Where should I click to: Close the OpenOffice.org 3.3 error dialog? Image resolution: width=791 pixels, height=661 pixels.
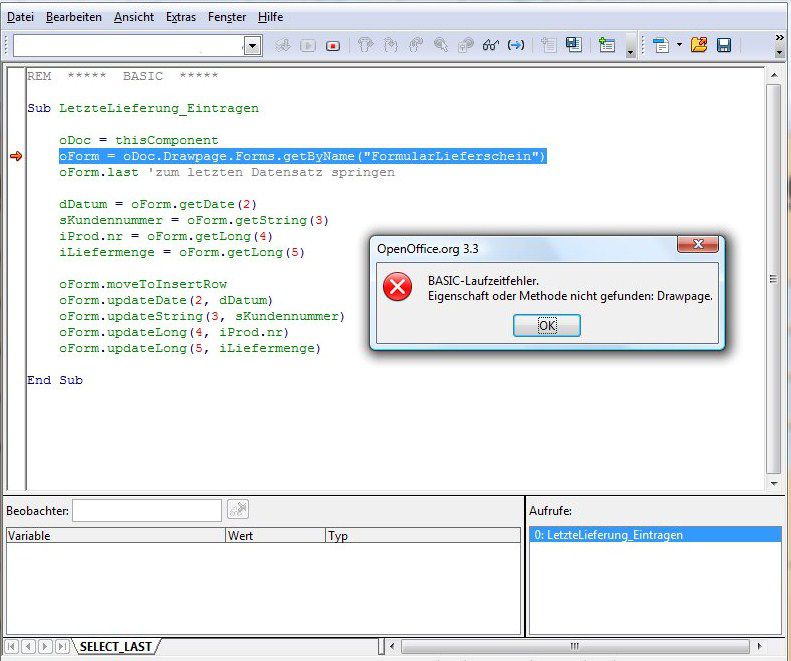(x=698, y=244)
